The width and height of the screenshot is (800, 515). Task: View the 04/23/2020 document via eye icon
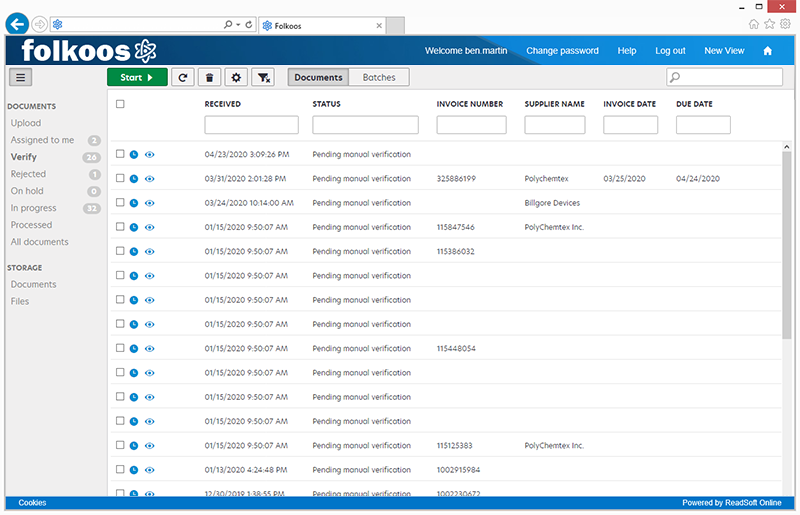tap(149, 155)
